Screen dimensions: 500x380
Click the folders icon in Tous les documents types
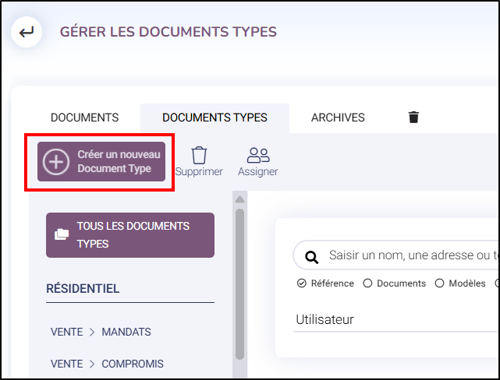(x=62, y=235)
